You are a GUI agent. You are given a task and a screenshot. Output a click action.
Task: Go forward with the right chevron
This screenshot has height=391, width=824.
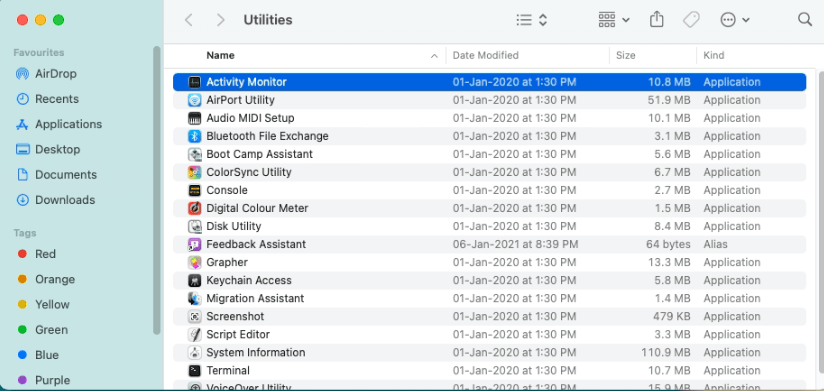(x=221, y=20)
